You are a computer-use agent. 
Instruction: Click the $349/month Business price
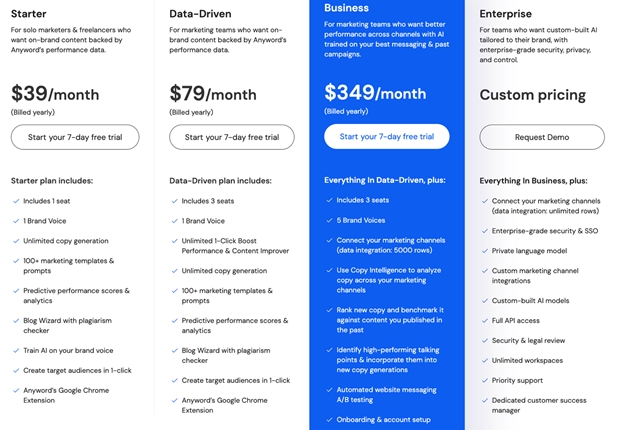click(x=375, y=93)
